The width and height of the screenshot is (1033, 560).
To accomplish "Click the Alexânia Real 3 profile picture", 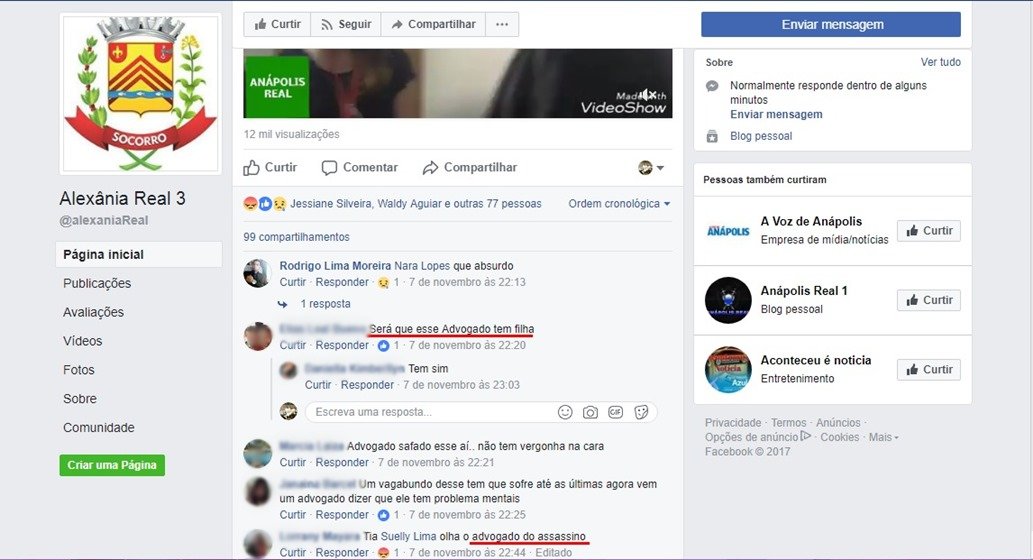I will coord(140,94).
